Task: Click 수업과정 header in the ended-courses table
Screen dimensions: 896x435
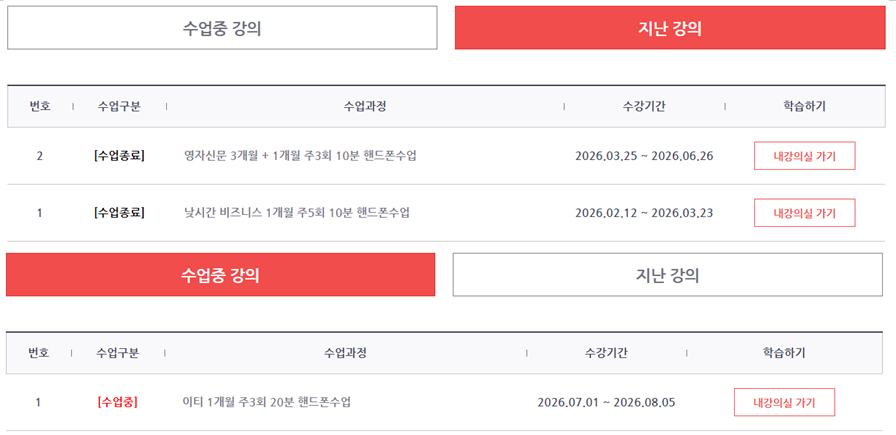Action: tap(365, 106)
